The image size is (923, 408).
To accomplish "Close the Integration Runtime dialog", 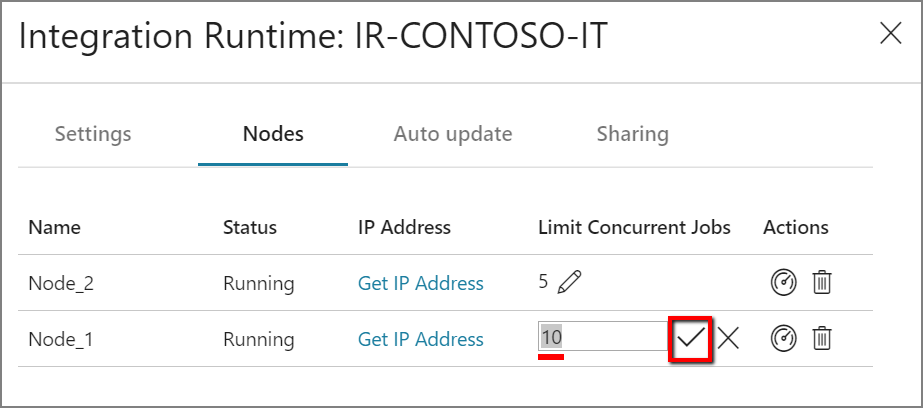I will click(x=890, y=33).
